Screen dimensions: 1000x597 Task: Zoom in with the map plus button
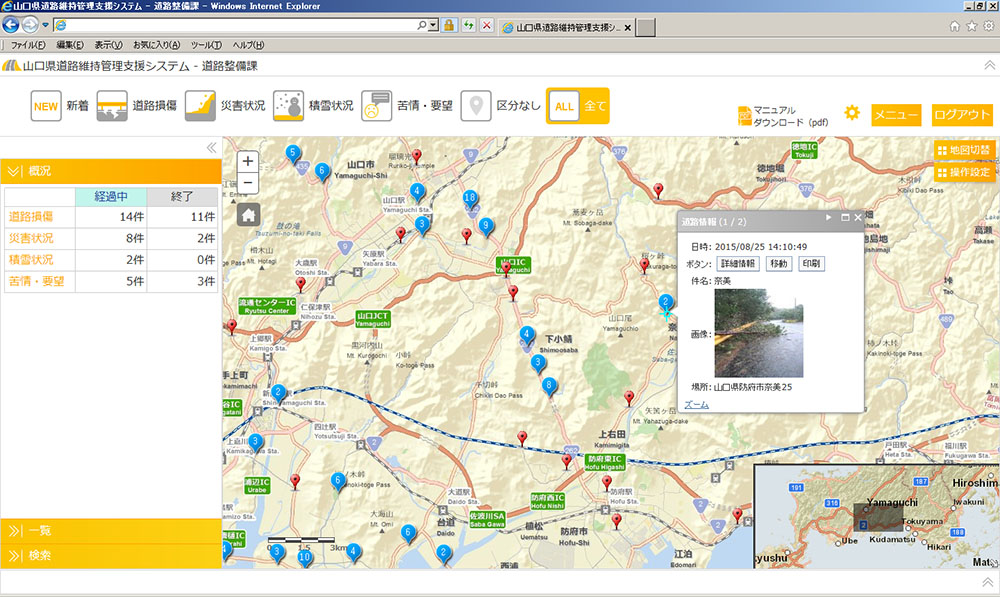pyautogui.click(x=249, y=161)
